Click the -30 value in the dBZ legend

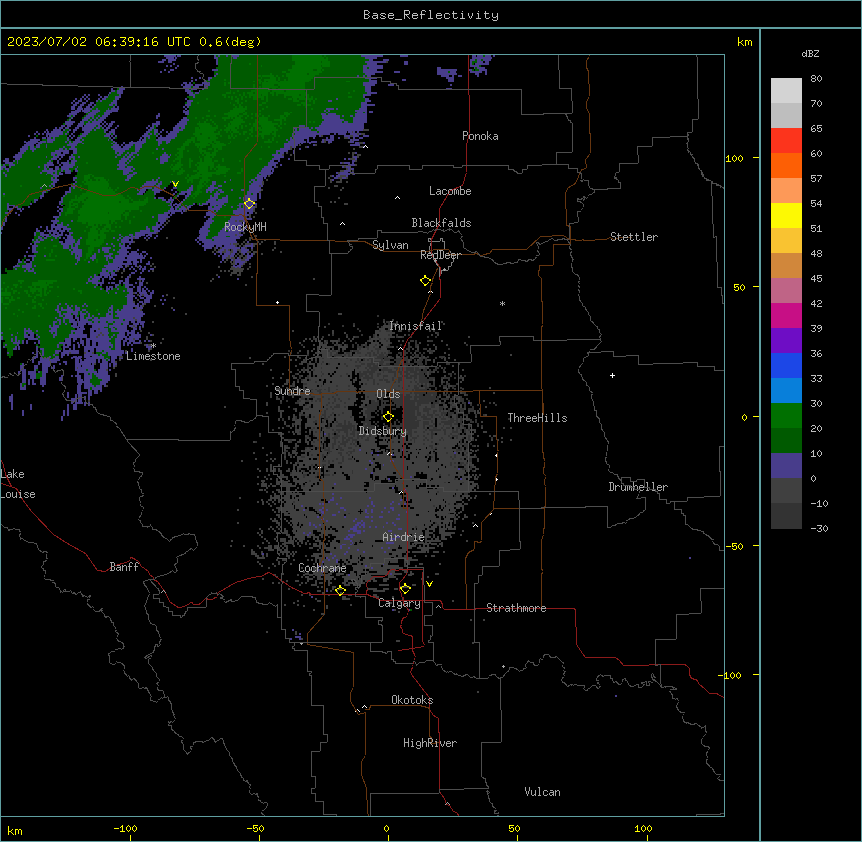[819, 528]
